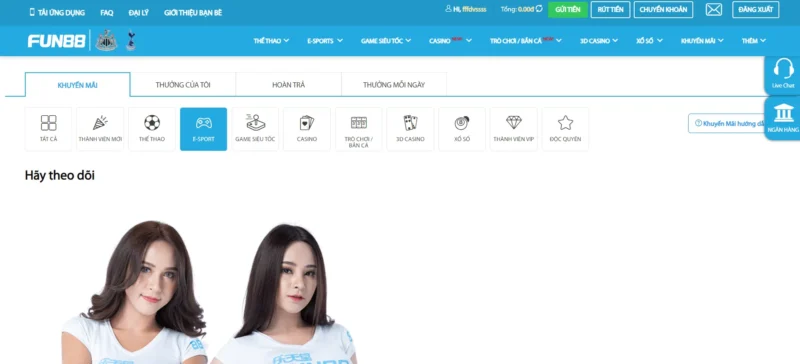Open the Giới Thiệu Bạn Bè link
This screenshot has height=364, width=800.
point(193,13)
